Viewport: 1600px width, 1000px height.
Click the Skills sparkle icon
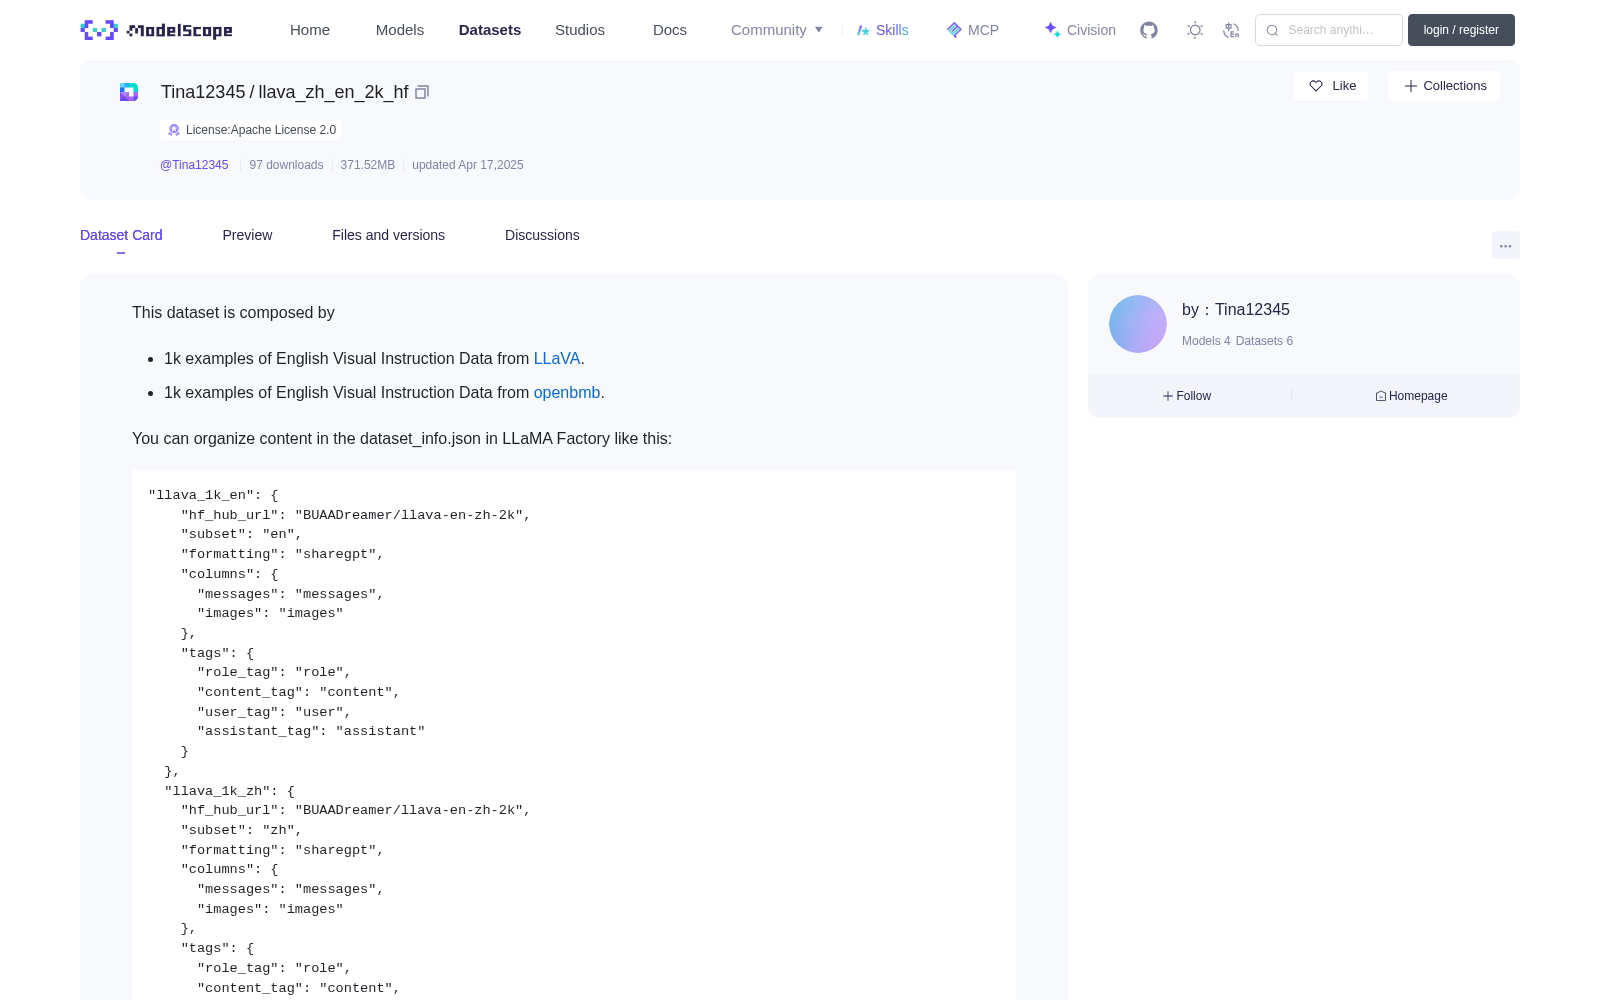pos(863,30)
